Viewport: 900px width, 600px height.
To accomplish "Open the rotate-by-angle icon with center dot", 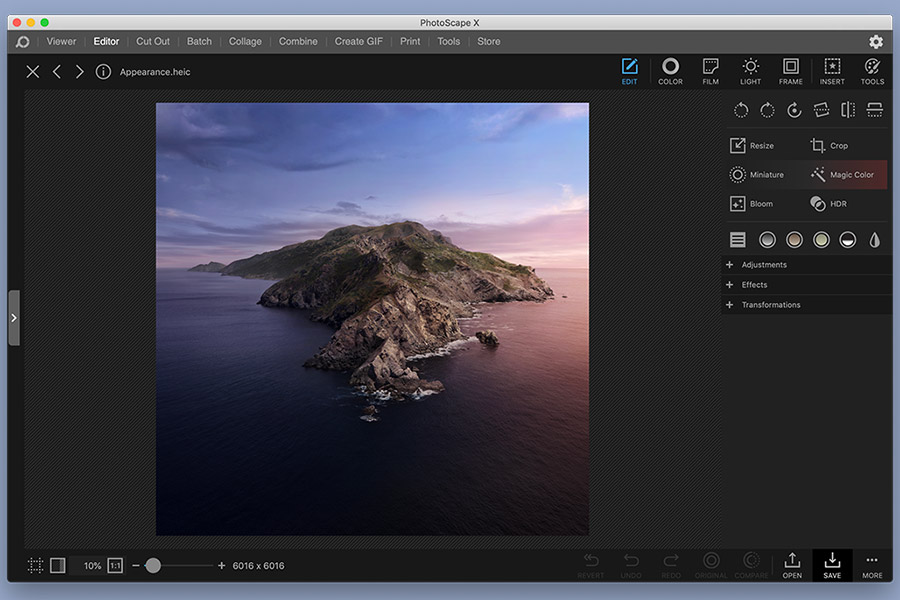I will point(794,110).
